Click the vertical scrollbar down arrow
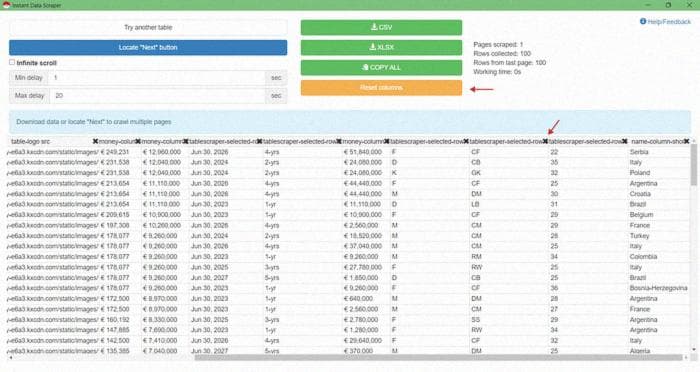This screenshot has height=372, width=700. 694,350
